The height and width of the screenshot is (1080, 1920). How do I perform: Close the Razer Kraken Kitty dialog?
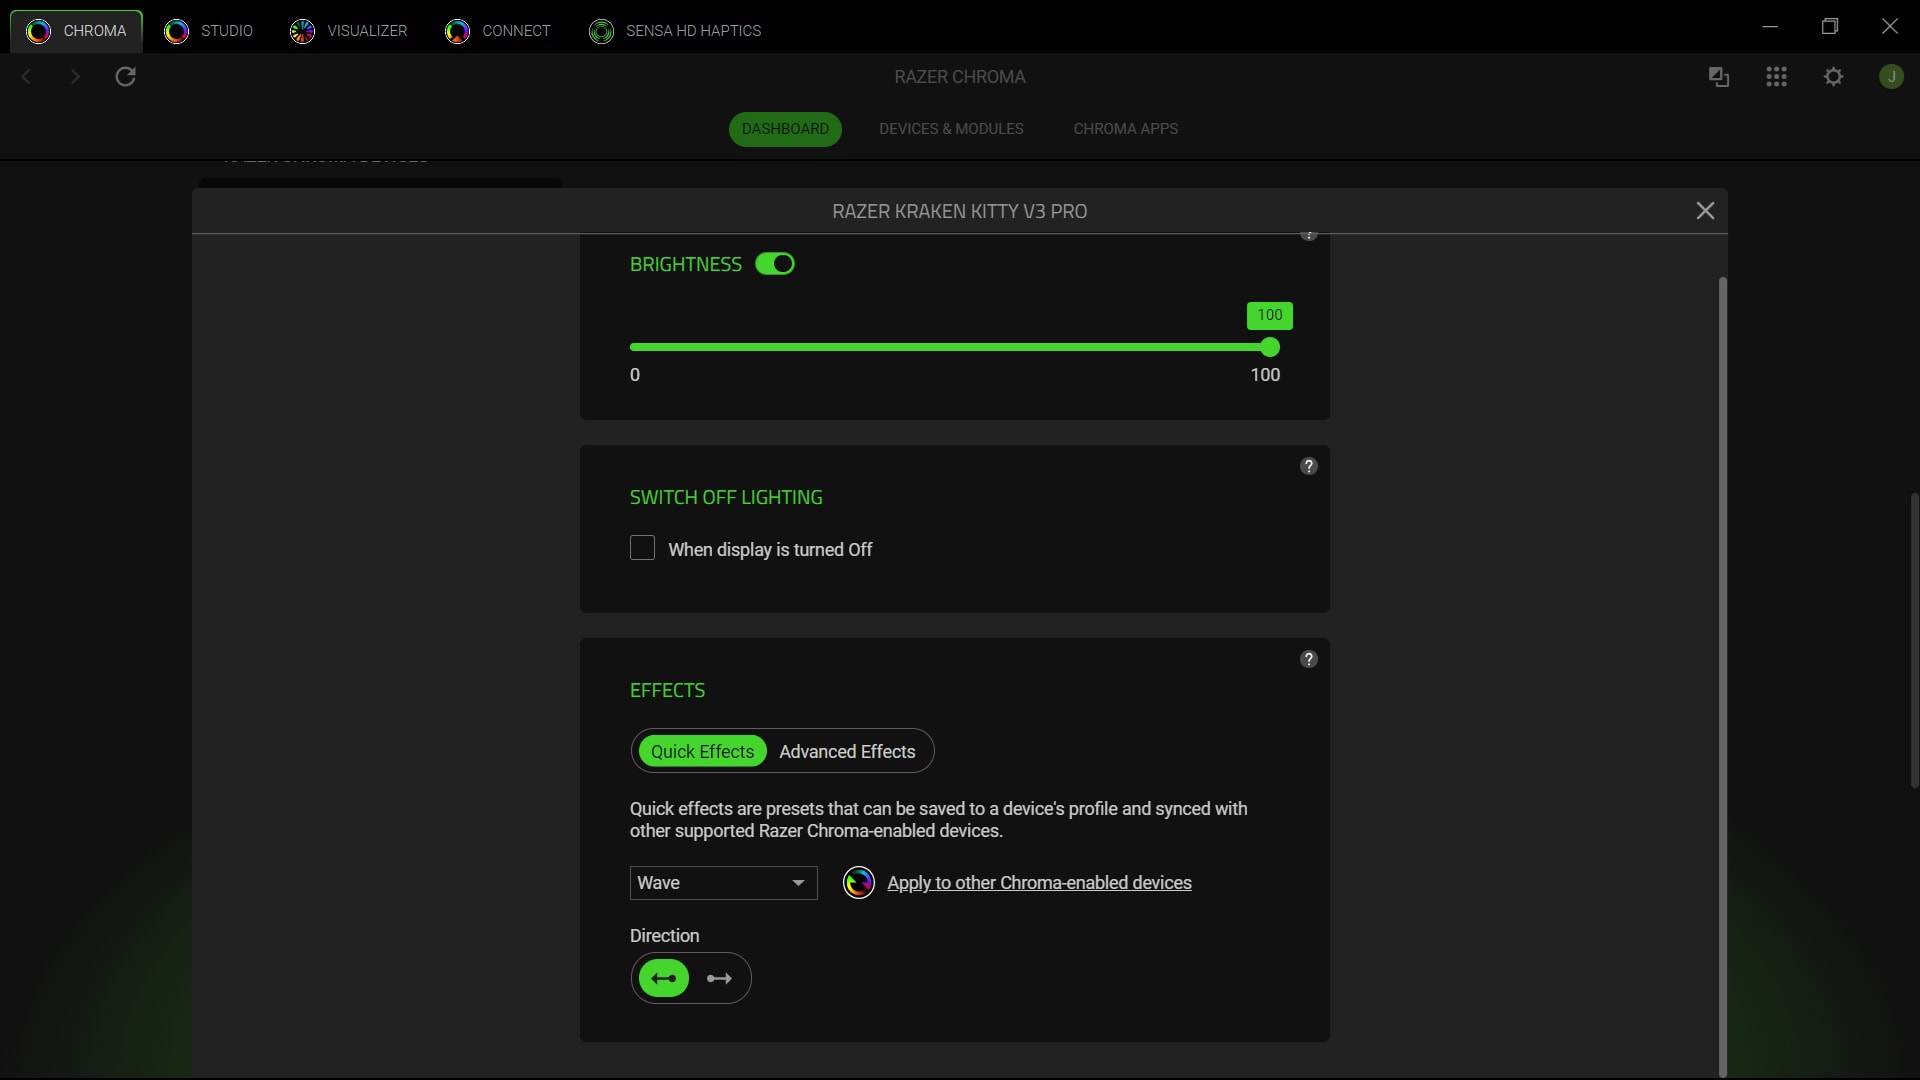1705,210
